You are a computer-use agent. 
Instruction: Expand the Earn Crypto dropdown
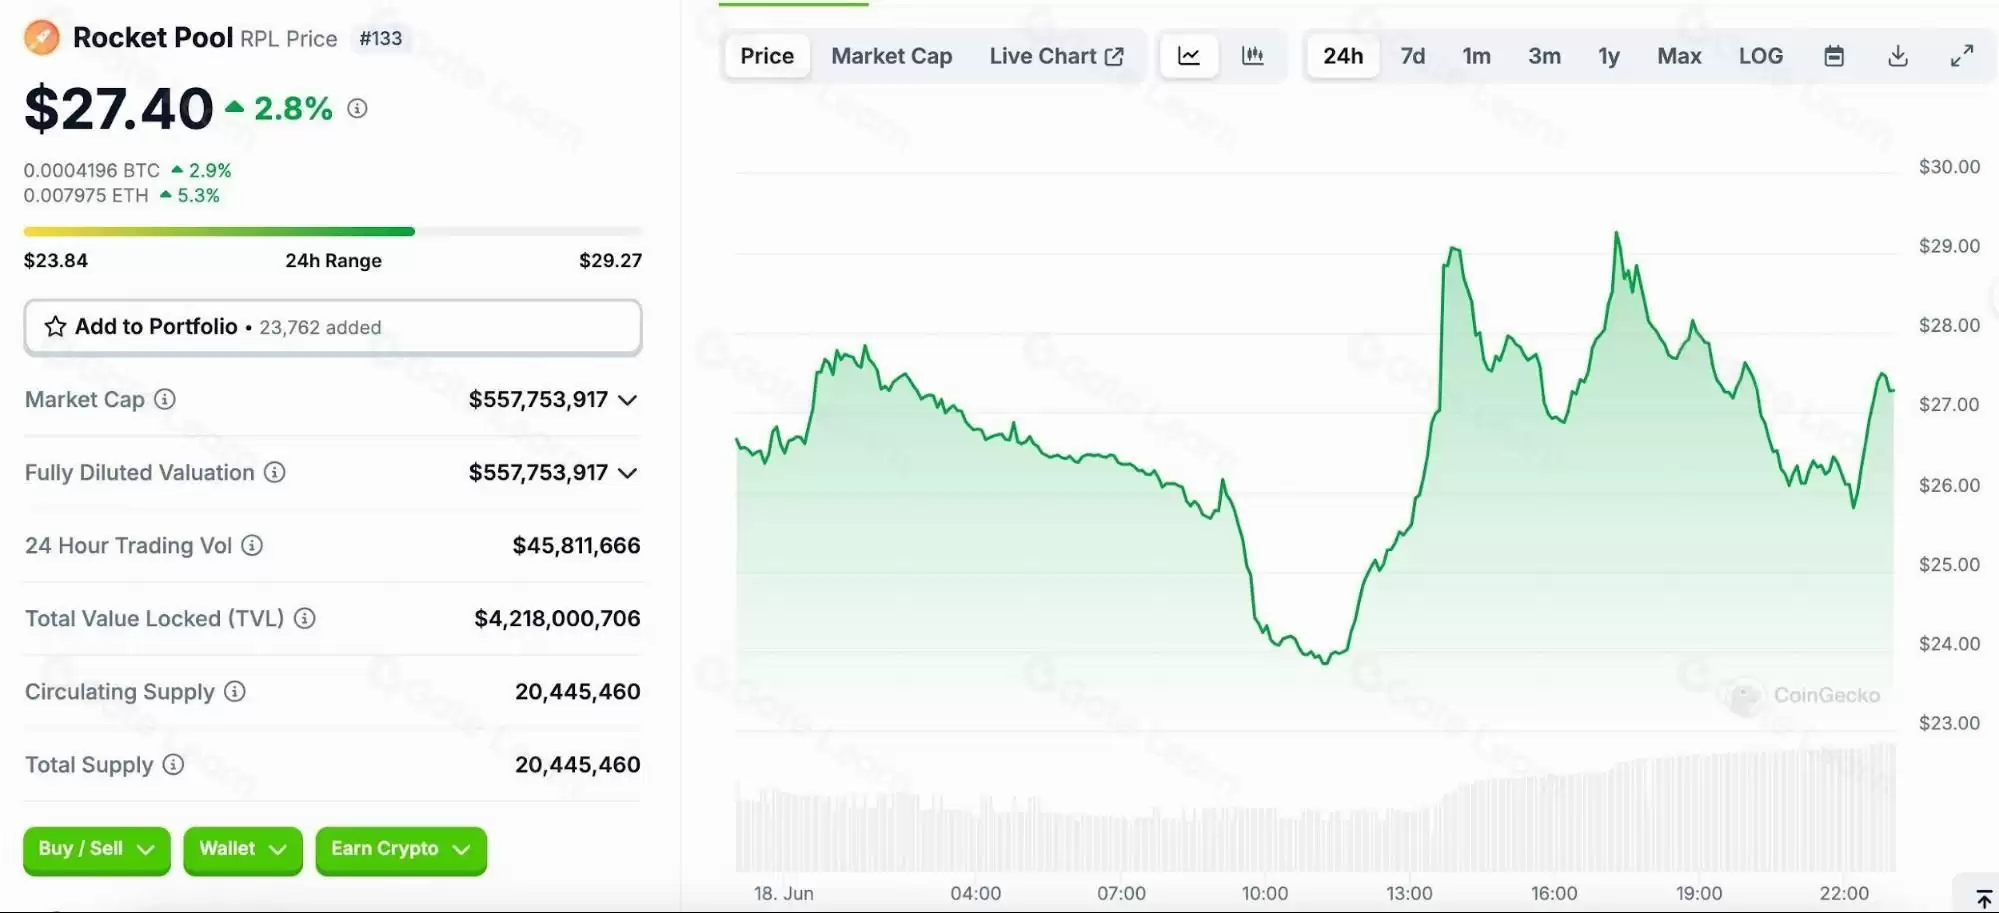point(400,849)
